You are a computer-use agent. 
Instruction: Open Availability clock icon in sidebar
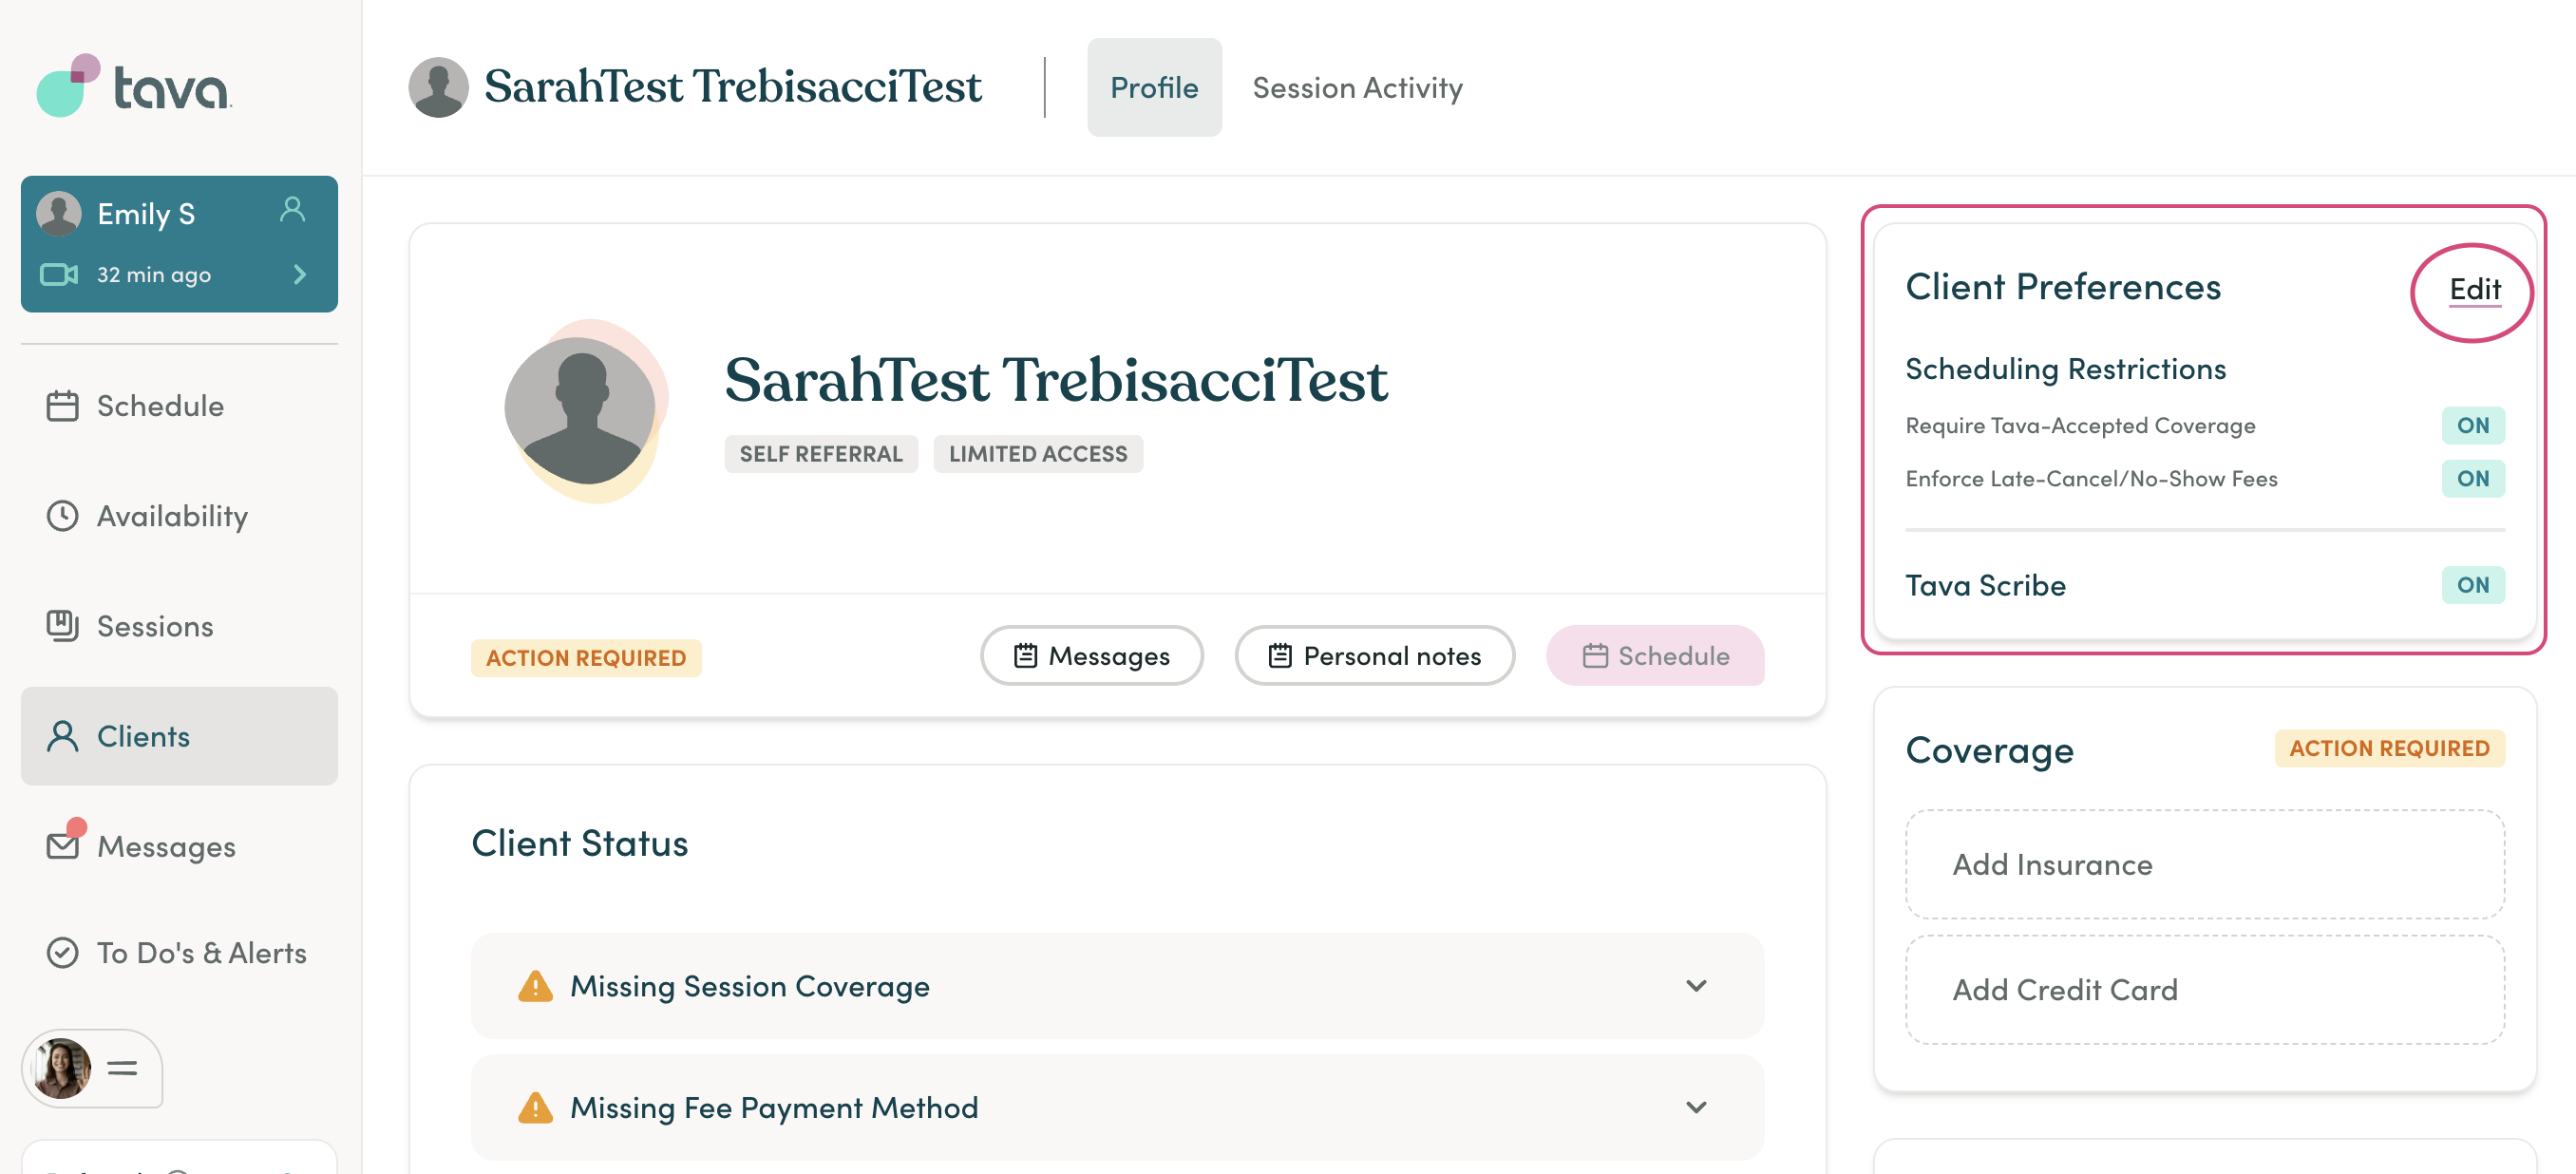[62, 516]
